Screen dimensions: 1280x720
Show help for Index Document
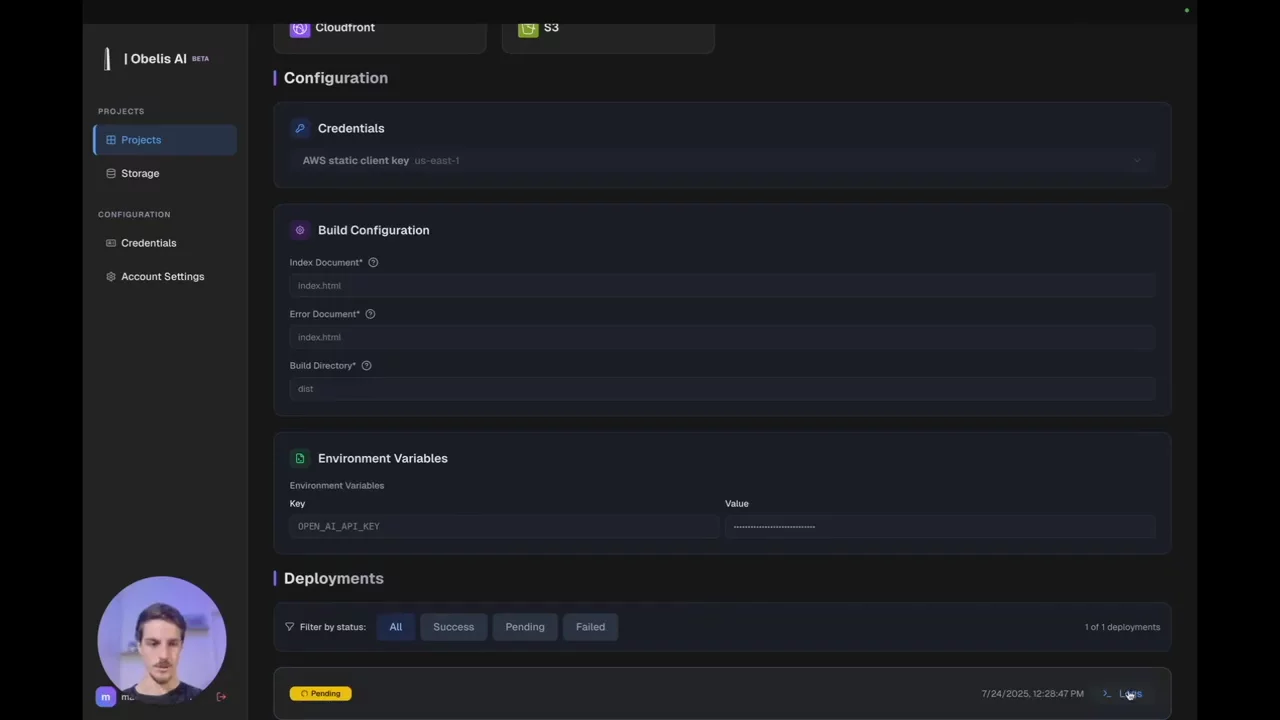click(373, 262)
